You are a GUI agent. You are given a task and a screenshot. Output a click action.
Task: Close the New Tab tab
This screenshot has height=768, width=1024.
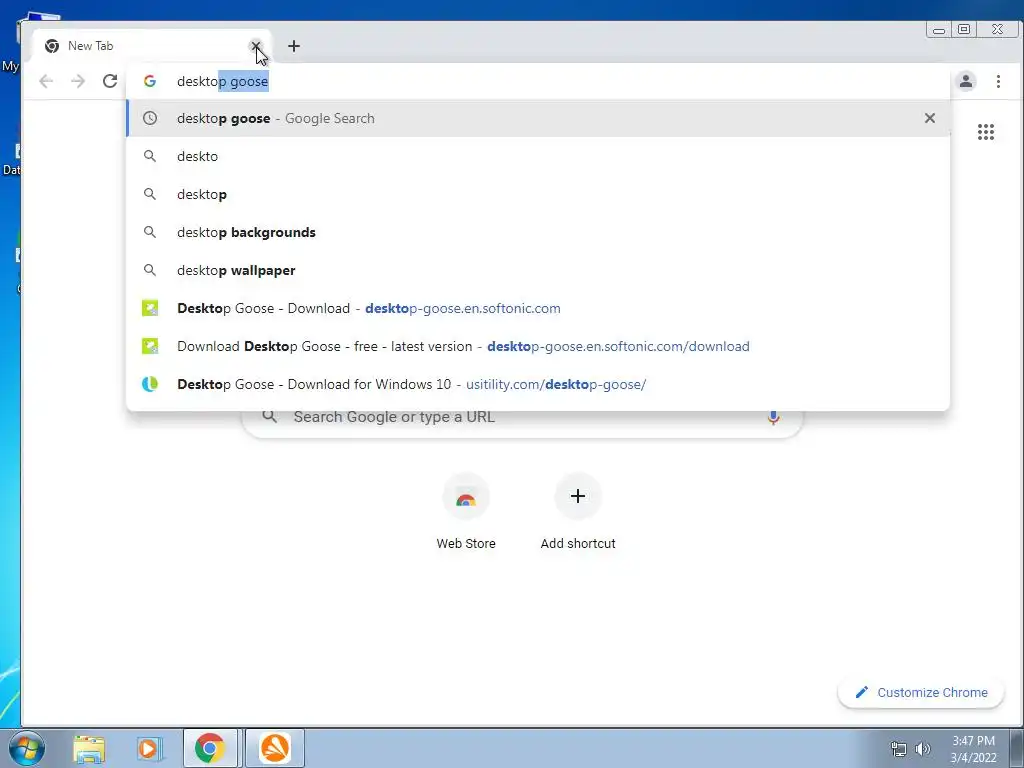tap(255, 46)
